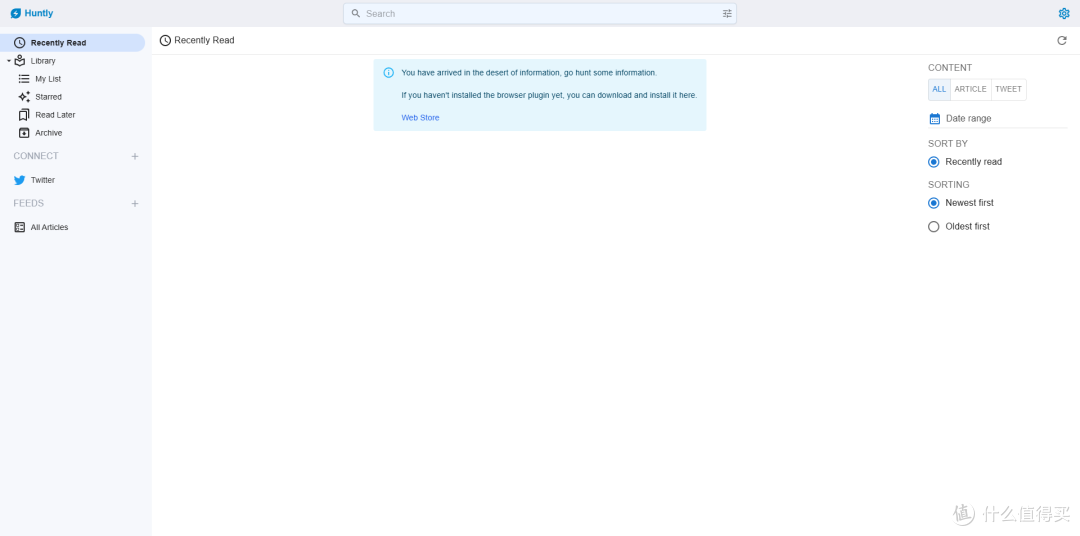The height and width of the screenshot is (536, 1080).
Task: Select ARTICLE content filter
Action: click(970, 90)
